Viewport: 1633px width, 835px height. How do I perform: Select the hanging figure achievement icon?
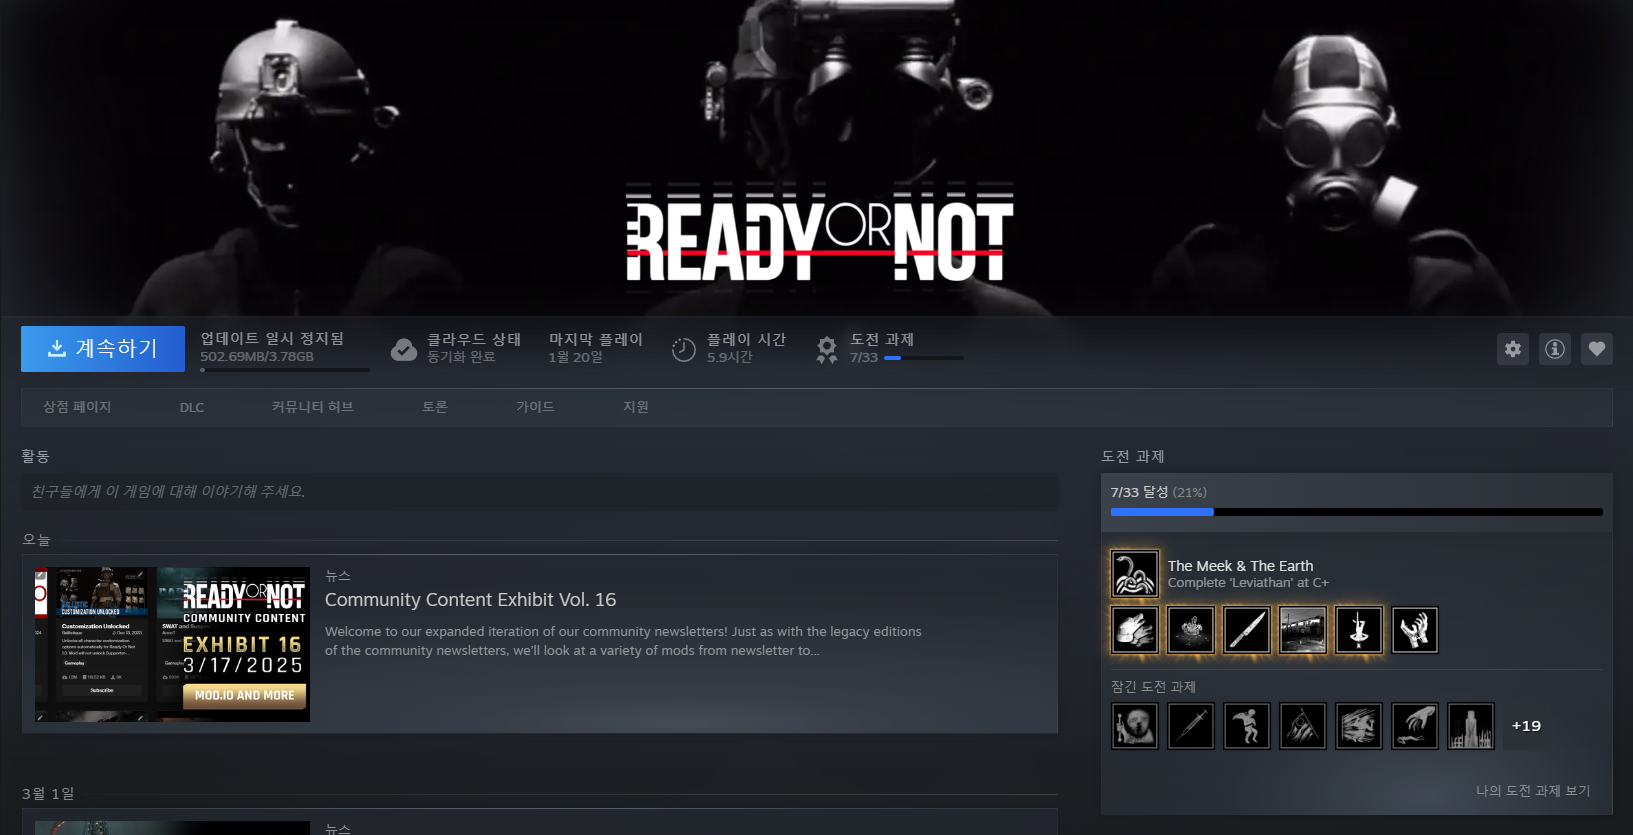(1359, 630)
